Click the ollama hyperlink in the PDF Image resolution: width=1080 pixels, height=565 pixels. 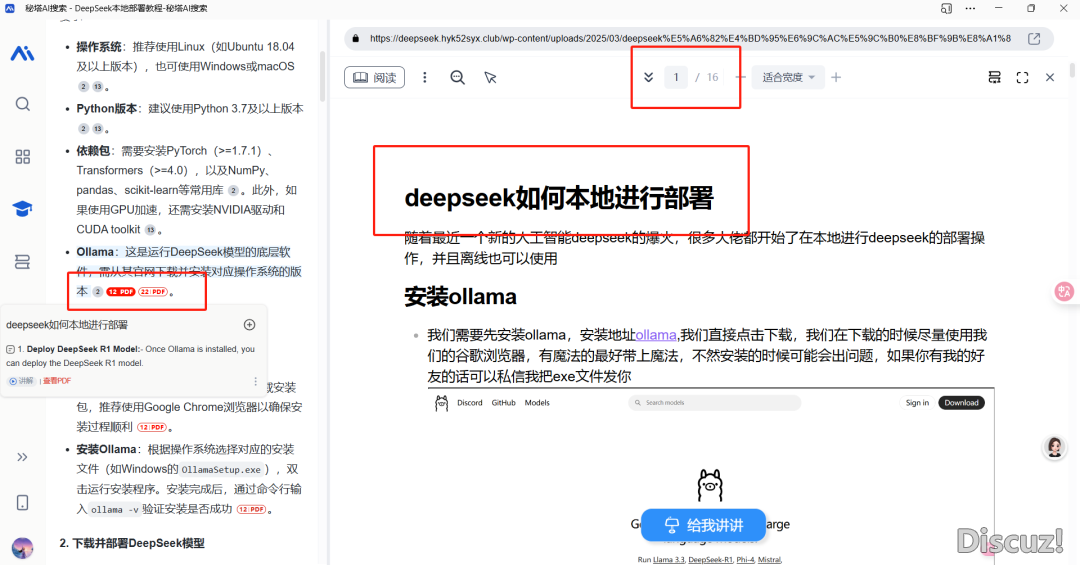pyautogui.click(x=656, y=335)
